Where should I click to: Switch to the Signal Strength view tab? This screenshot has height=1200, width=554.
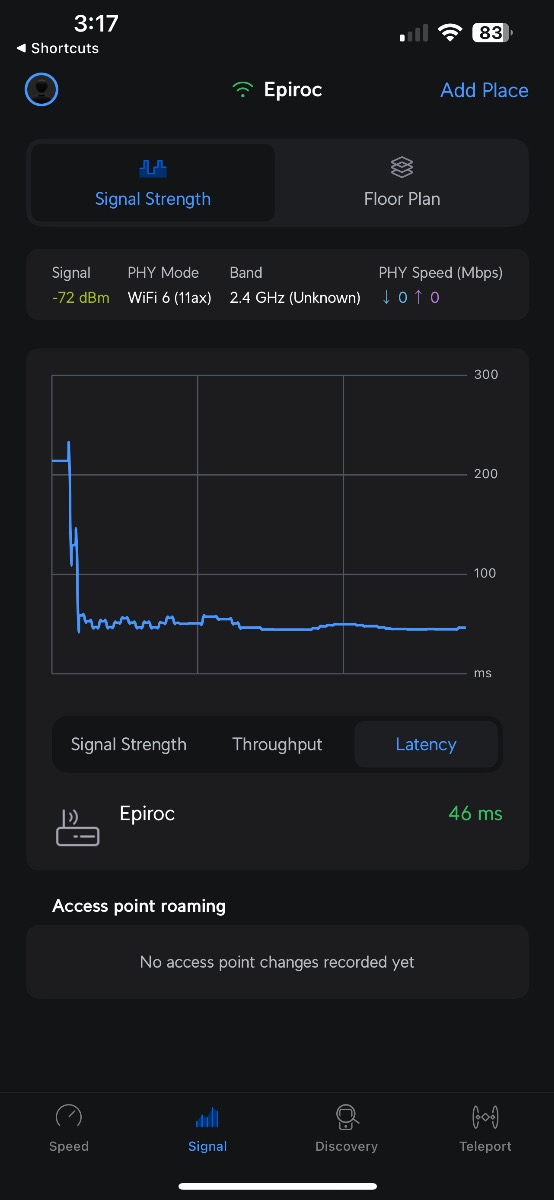coord(153,183)
